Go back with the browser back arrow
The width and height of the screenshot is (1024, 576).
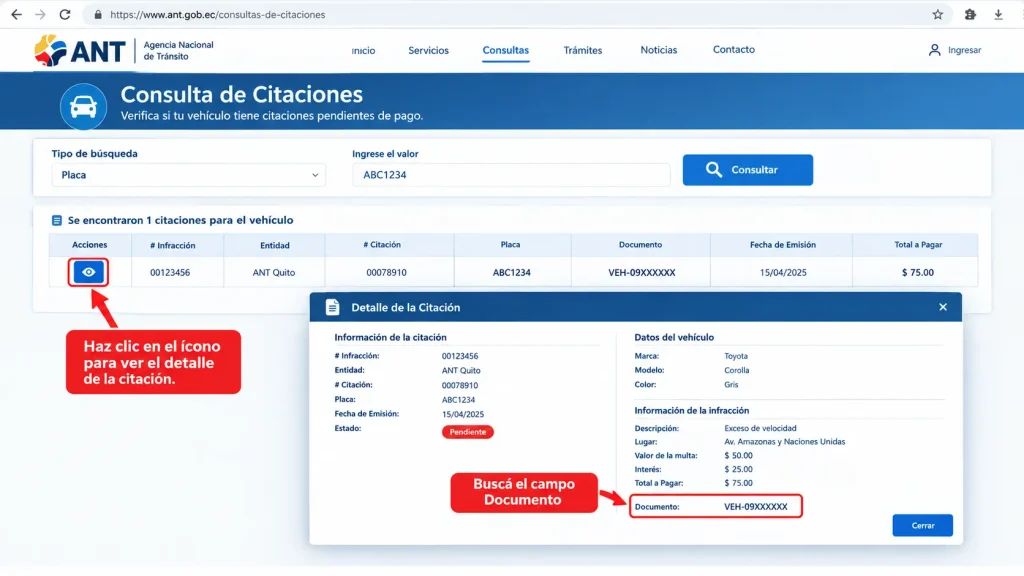pos(16,14)
